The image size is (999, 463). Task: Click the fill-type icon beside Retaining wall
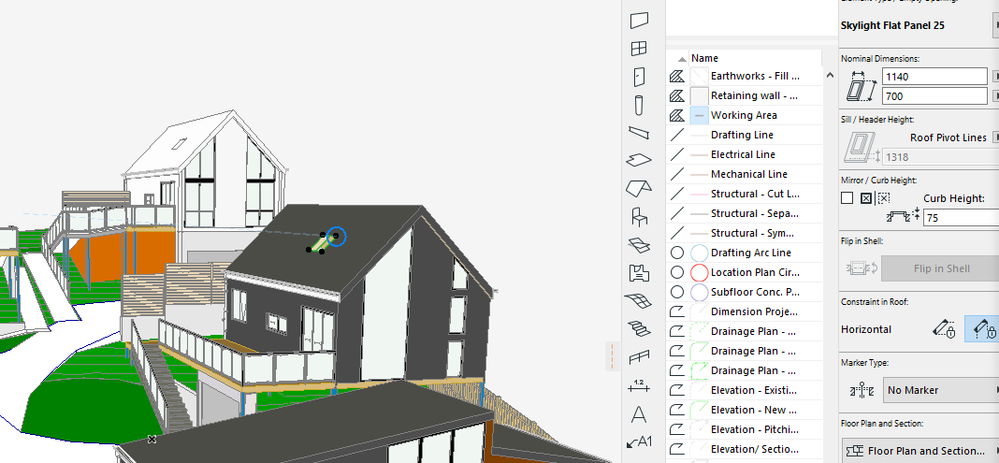pyautogui.click(x=677, y=96)
